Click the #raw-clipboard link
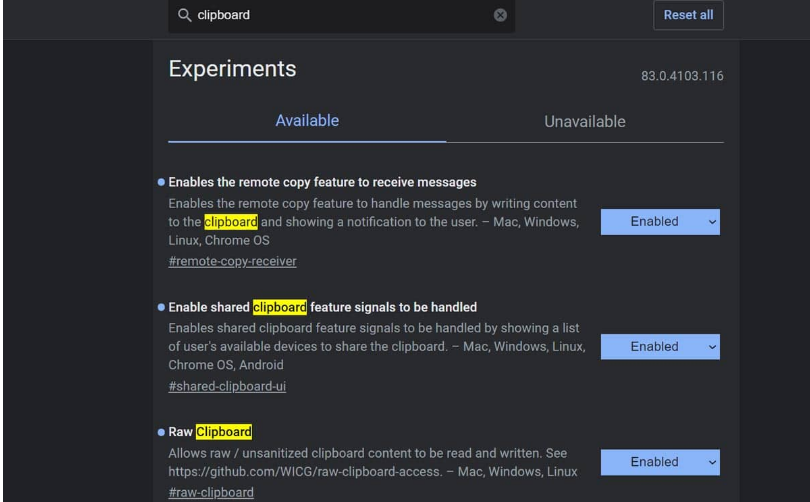 coord(211,492)
